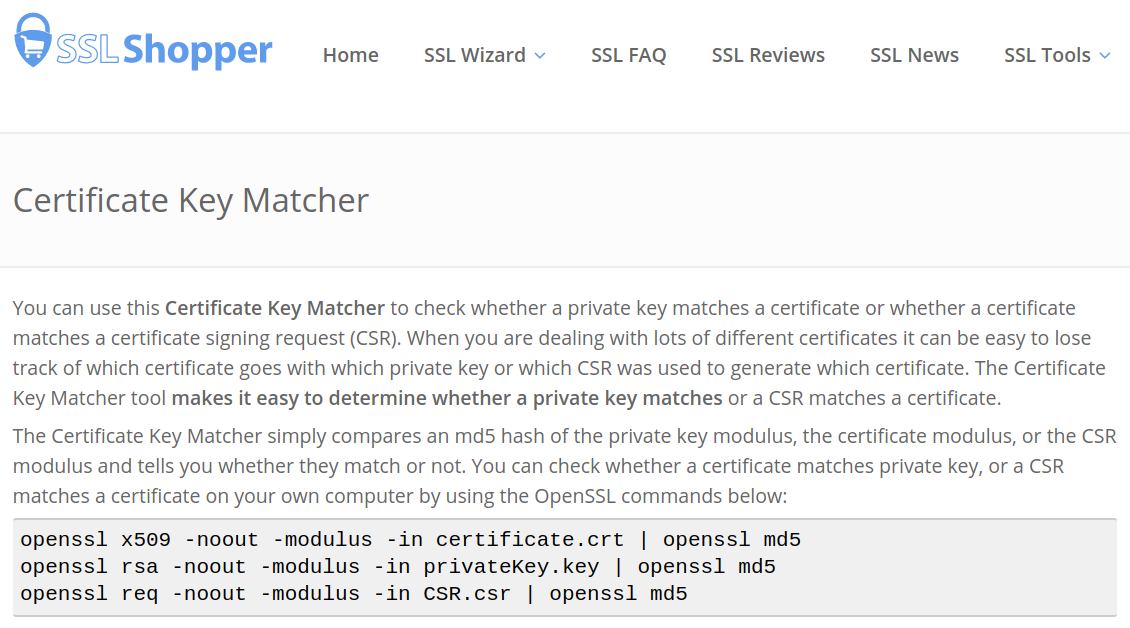Click the openssl req command line
The width and height of the screenshot is (1130, 628).
click(x=353, y=594)
